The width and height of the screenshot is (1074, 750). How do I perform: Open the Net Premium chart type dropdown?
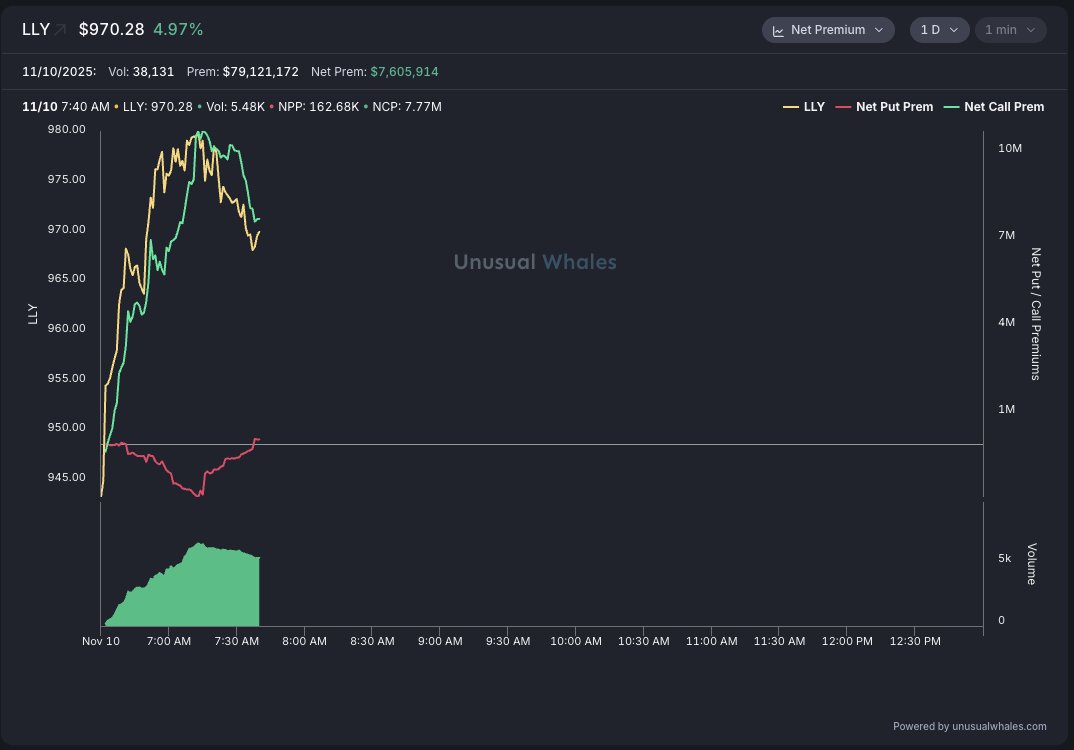click(x=828, y=30)
